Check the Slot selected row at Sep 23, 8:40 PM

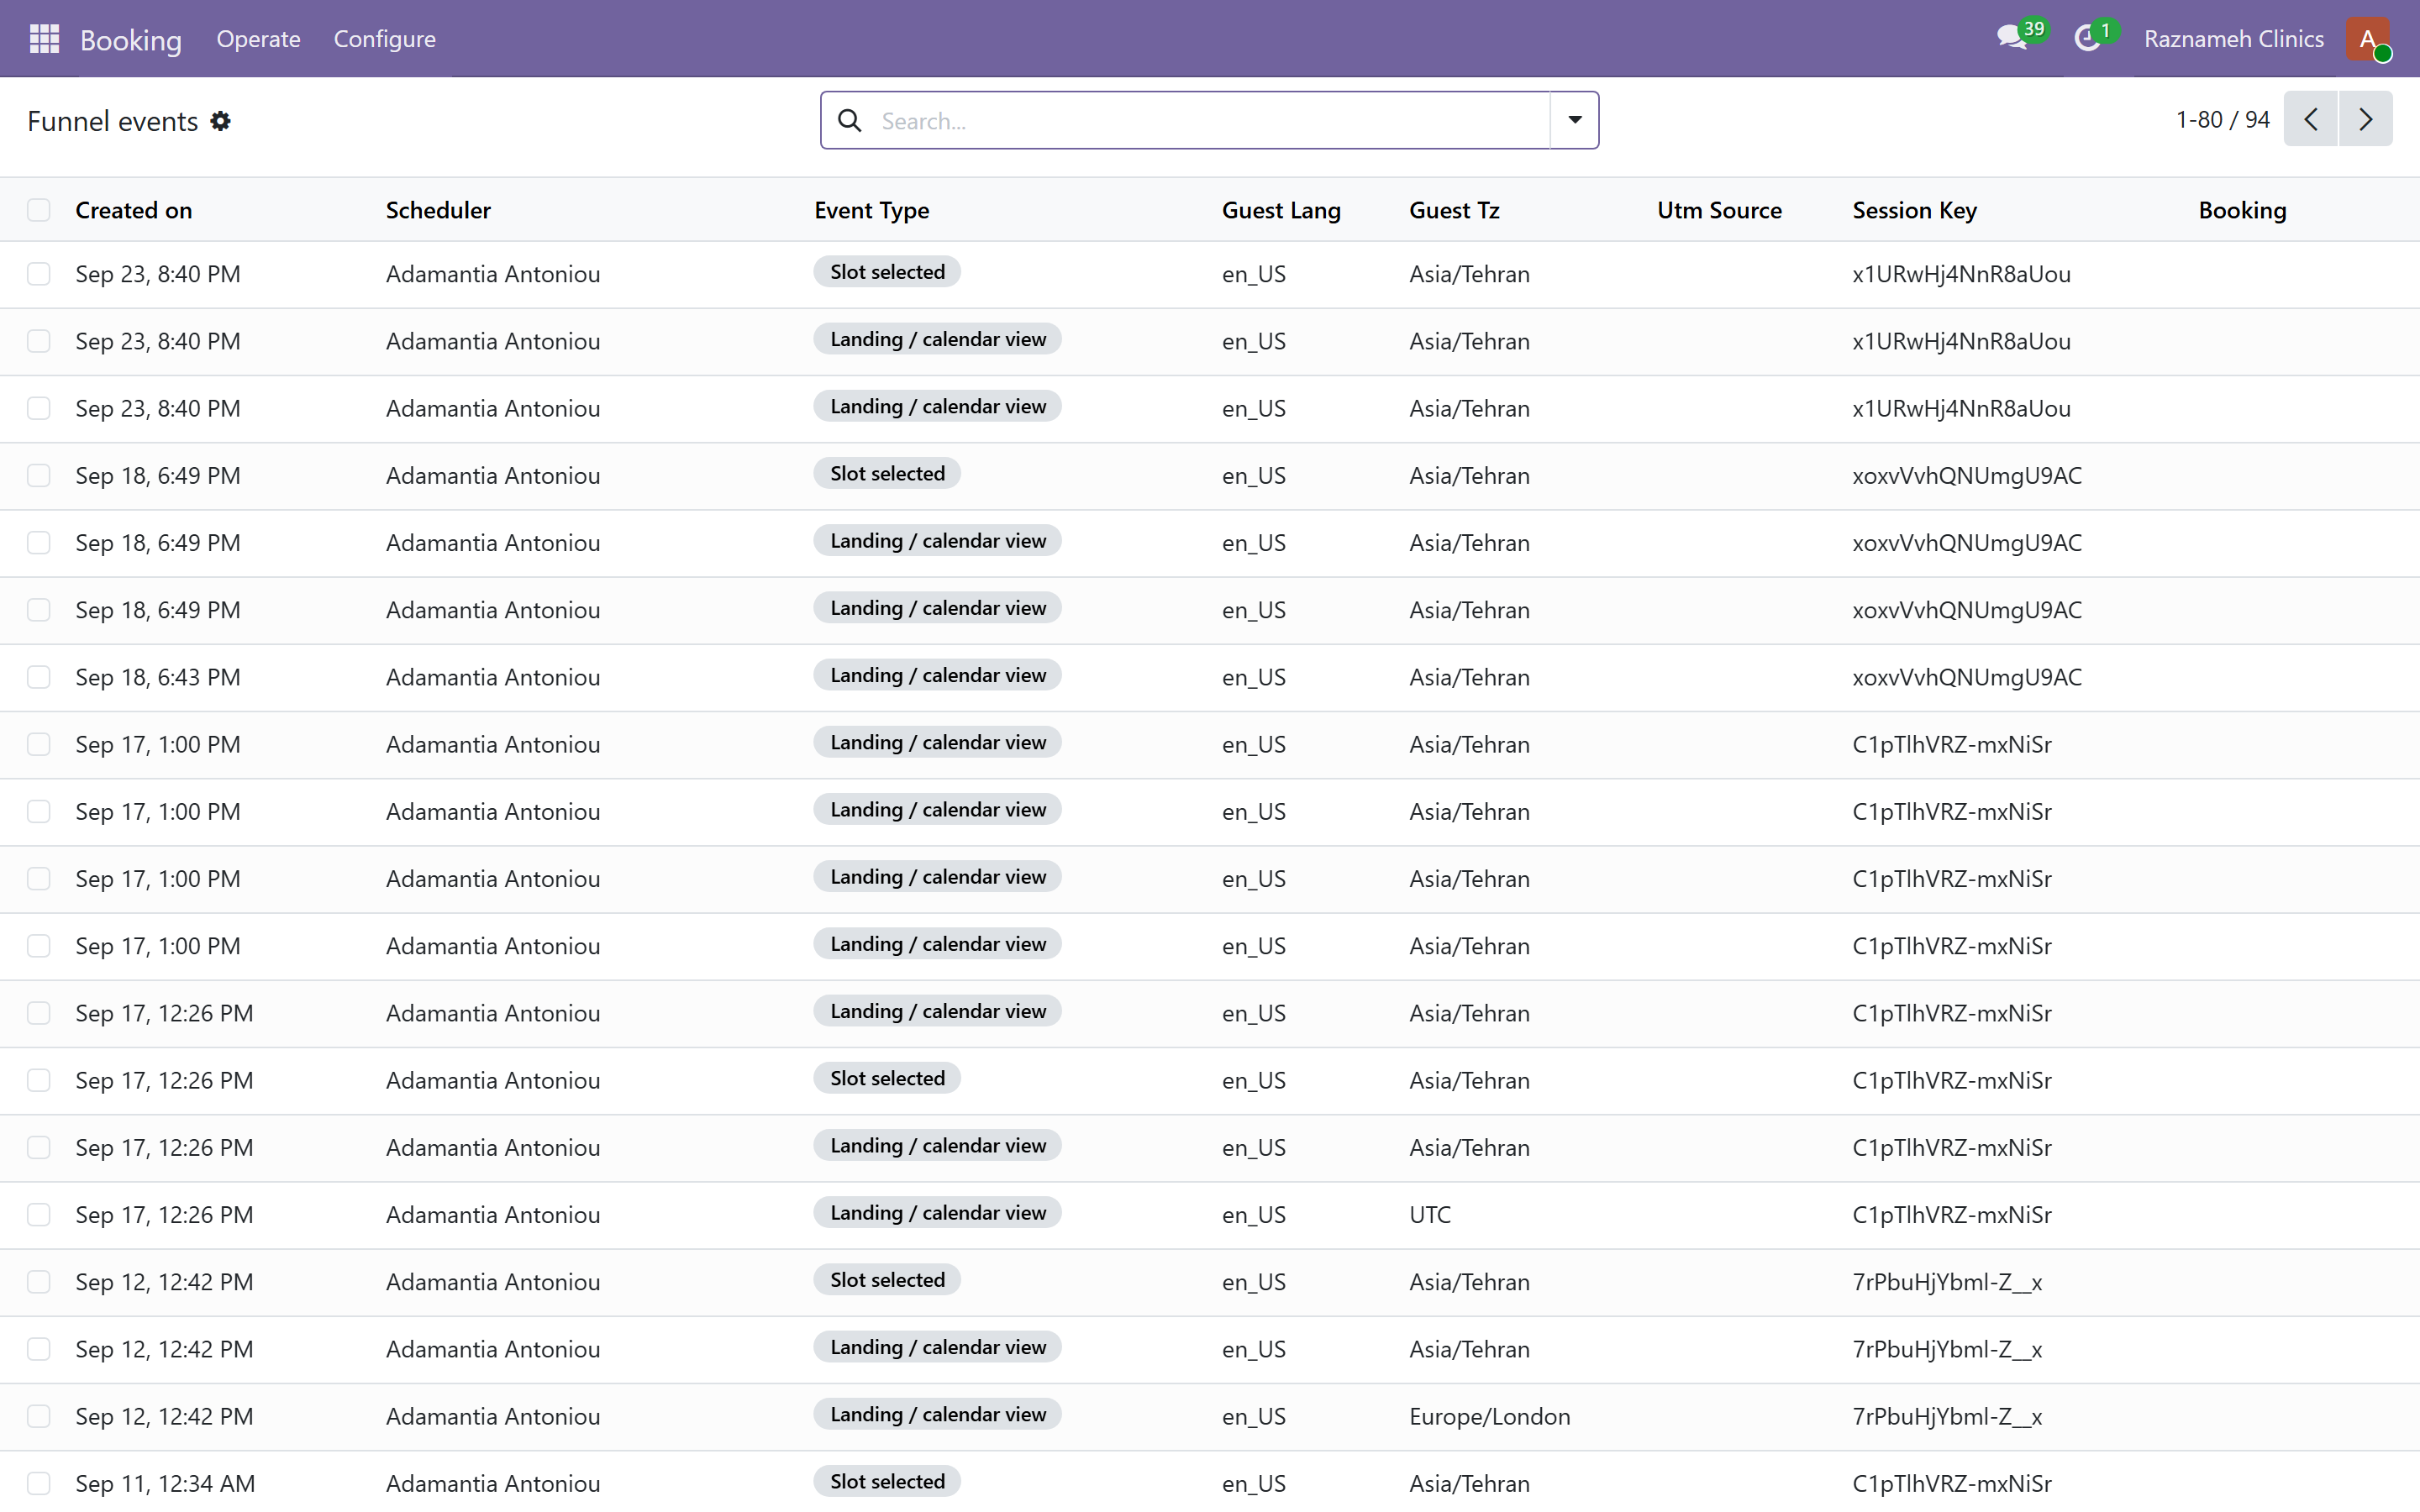tap(39, 274)
